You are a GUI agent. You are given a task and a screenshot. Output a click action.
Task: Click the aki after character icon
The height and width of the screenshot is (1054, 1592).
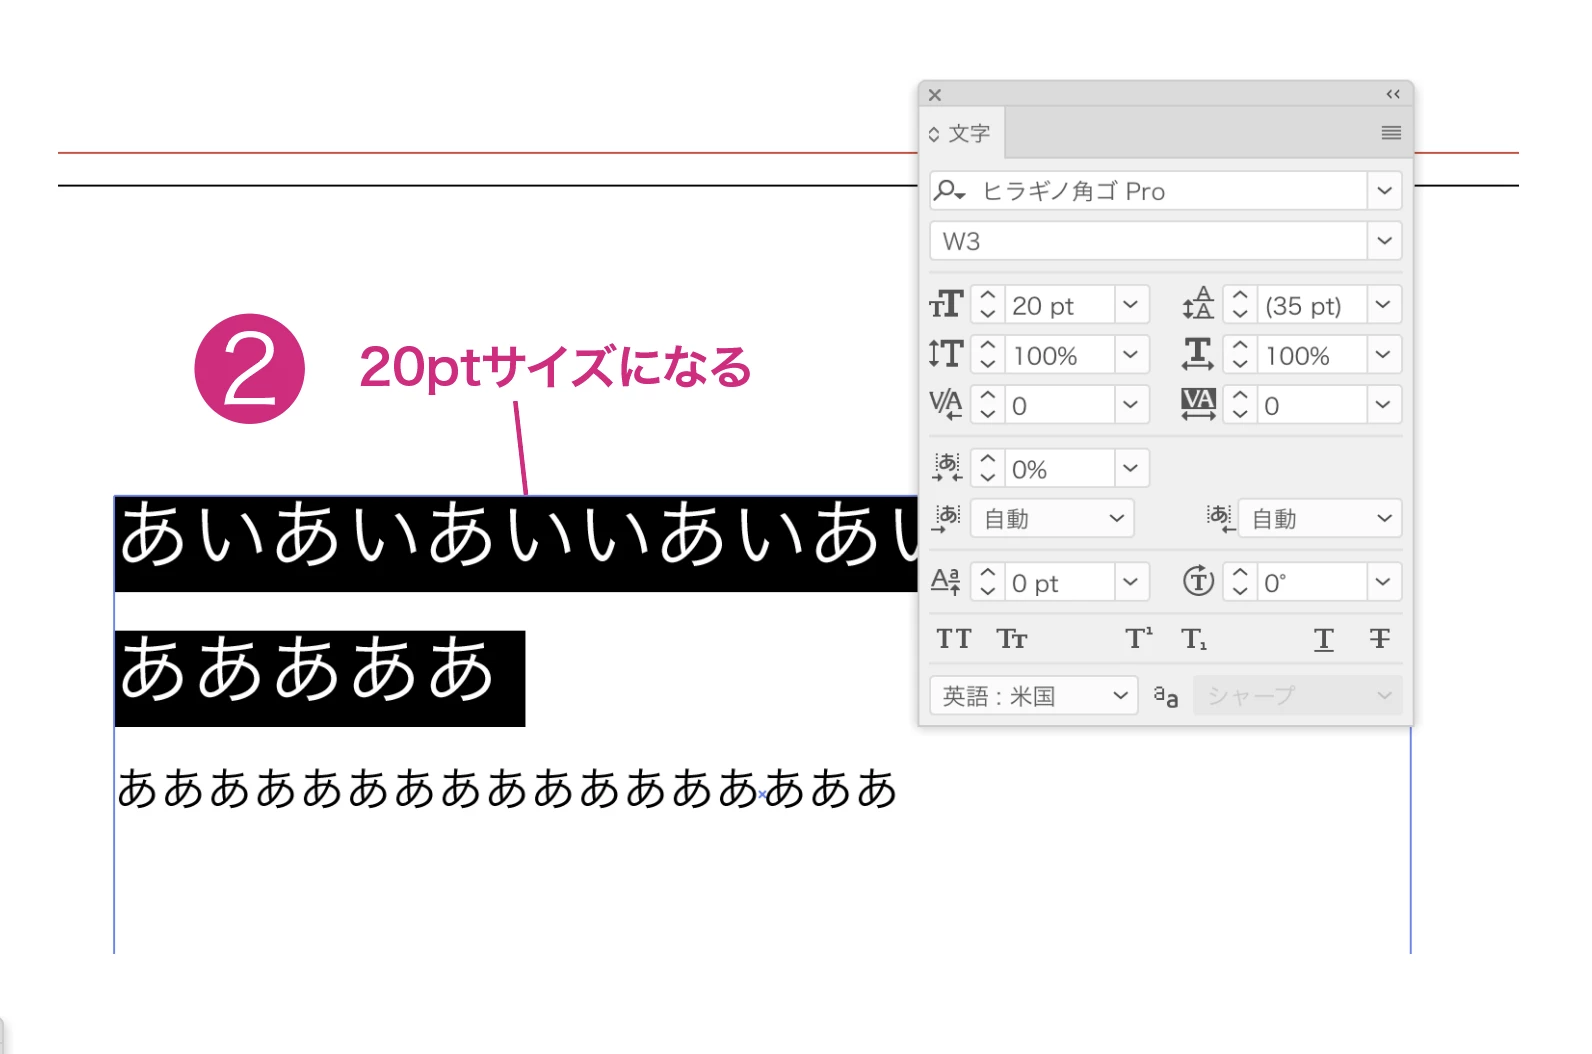click(1220, 518)
